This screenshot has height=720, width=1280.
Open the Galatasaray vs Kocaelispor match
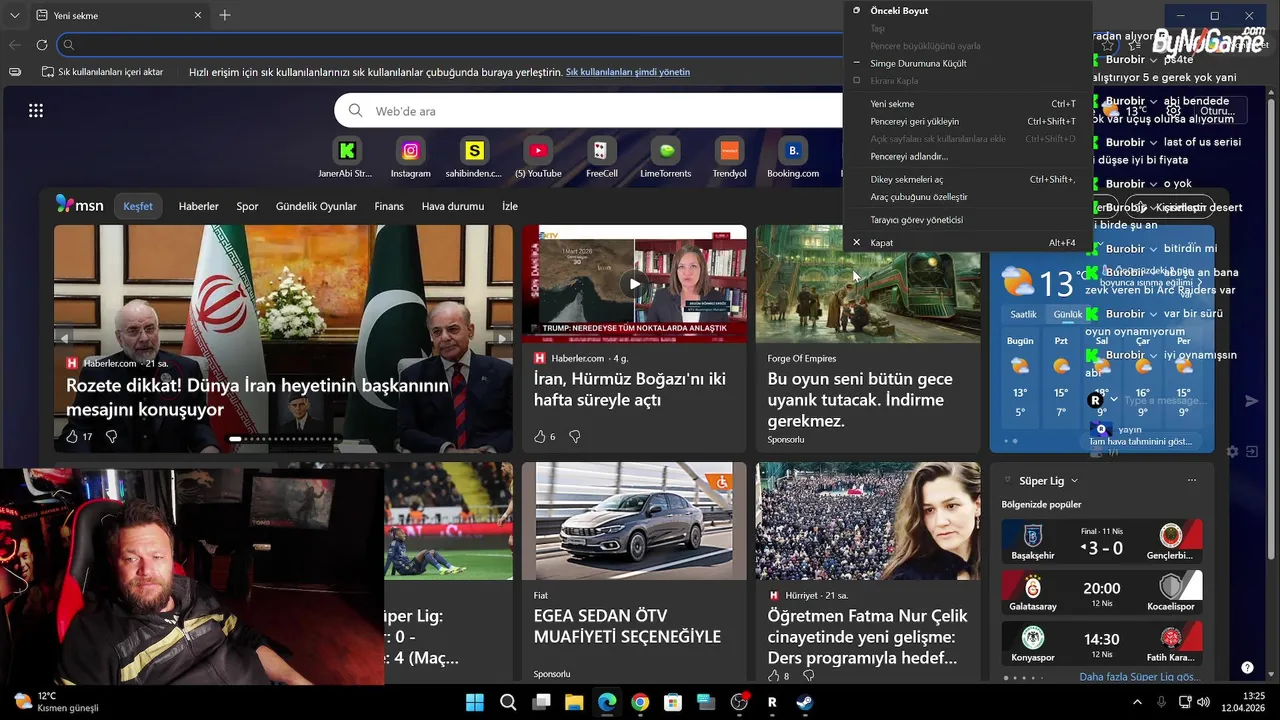pos(1102,592)
